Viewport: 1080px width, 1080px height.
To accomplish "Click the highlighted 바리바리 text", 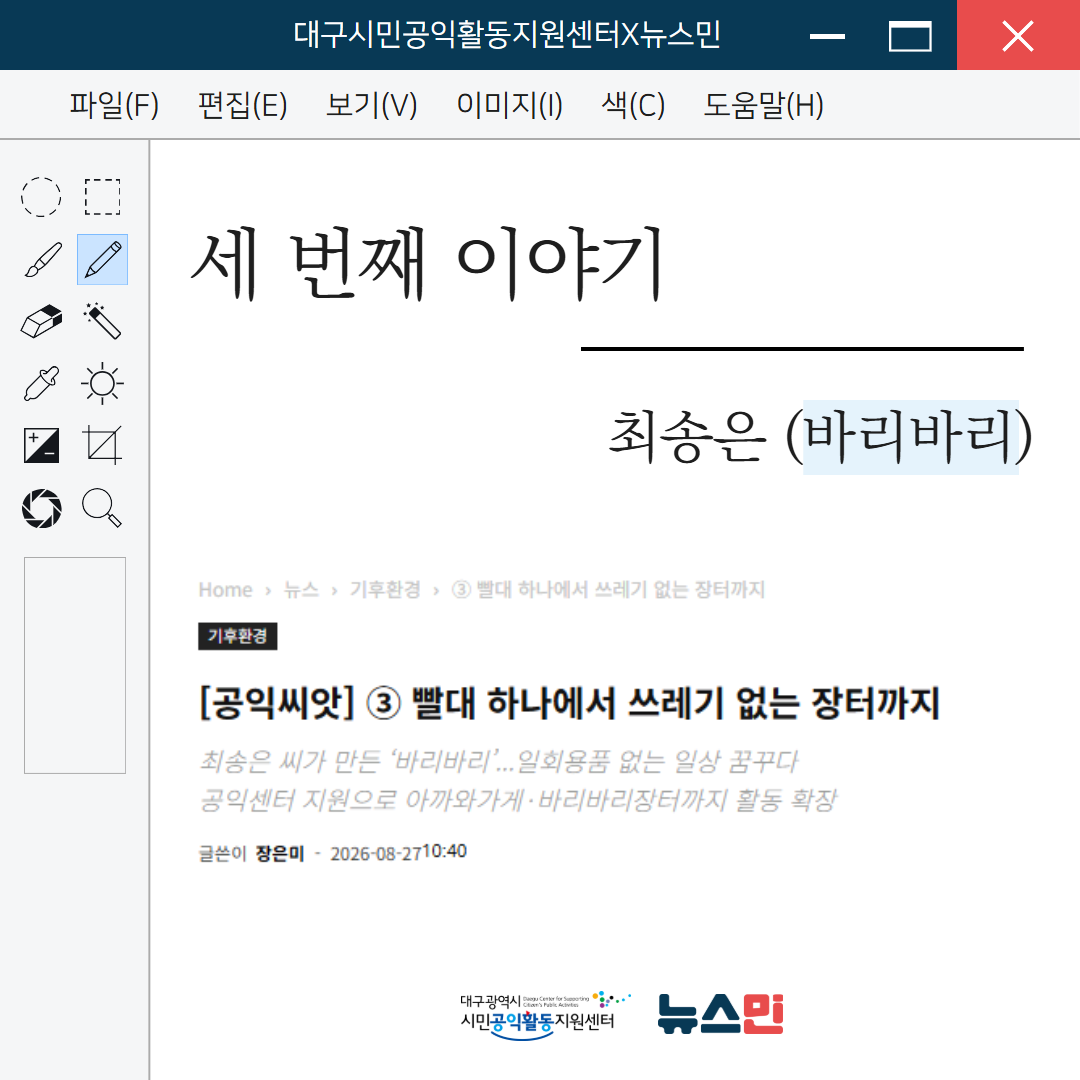I will [x=911, y=437].
